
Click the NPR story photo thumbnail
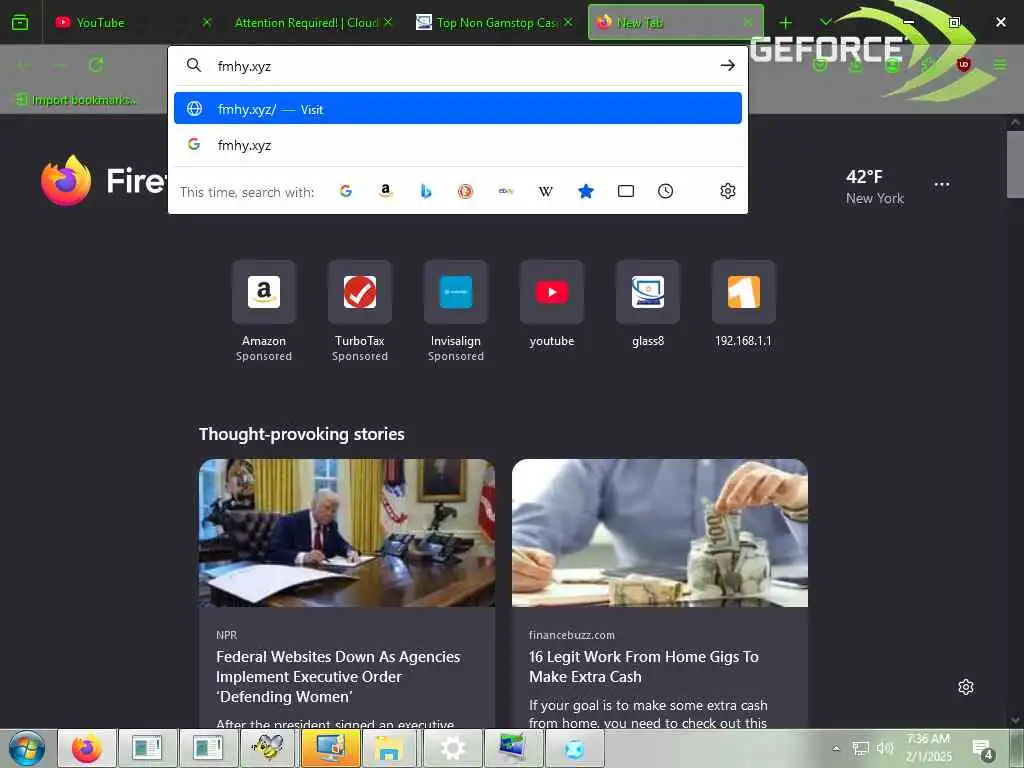tap(347, 532)
